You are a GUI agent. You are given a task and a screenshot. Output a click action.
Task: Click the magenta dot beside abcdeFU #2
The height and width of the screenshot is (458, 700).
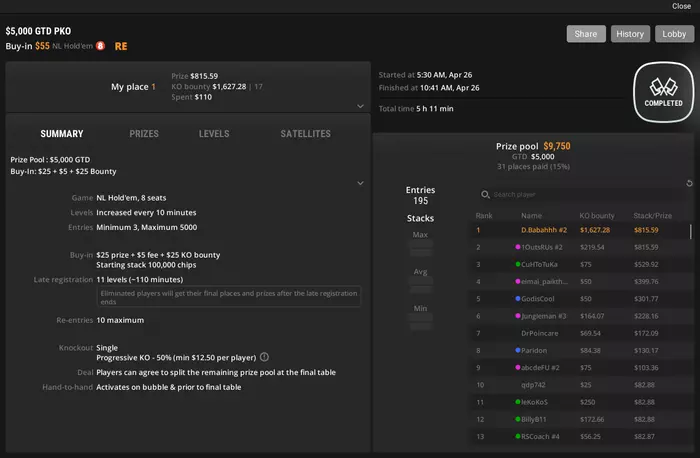[518, 367]
